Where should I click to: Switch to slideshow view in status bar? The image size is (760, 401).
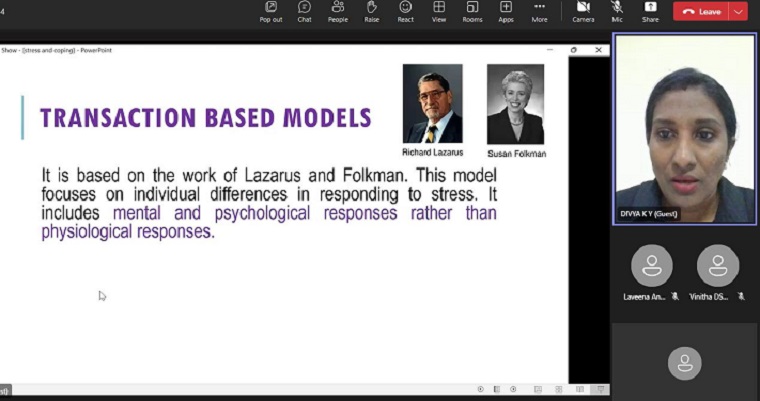click(601, 389)
